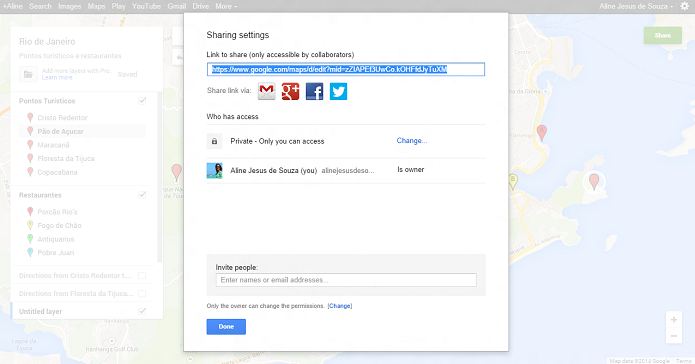695x364 pixels.
Task: Click Aline Jesus de Souza profile picture
Action: coord(215,170)
